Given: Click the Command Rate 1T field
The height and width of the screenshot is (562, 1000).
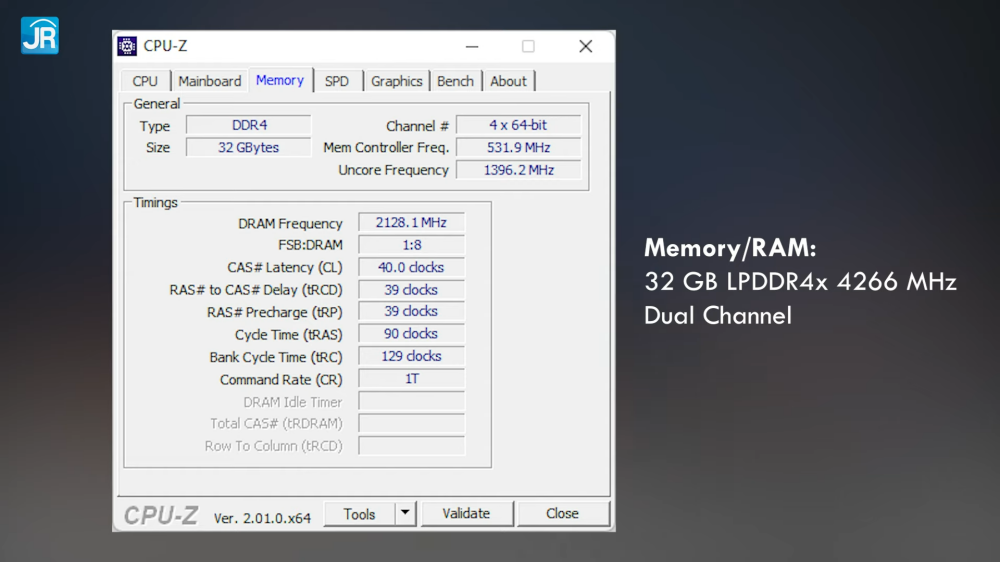Looking at the screenshot, I should (x=411, y=379).
